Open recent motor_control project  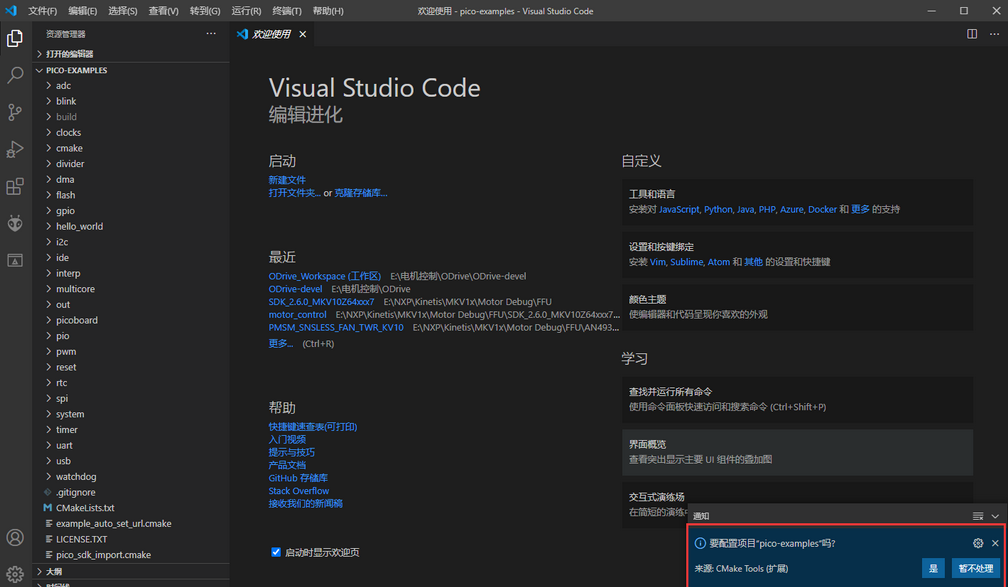pyautogui.click(x=298, y=314)
